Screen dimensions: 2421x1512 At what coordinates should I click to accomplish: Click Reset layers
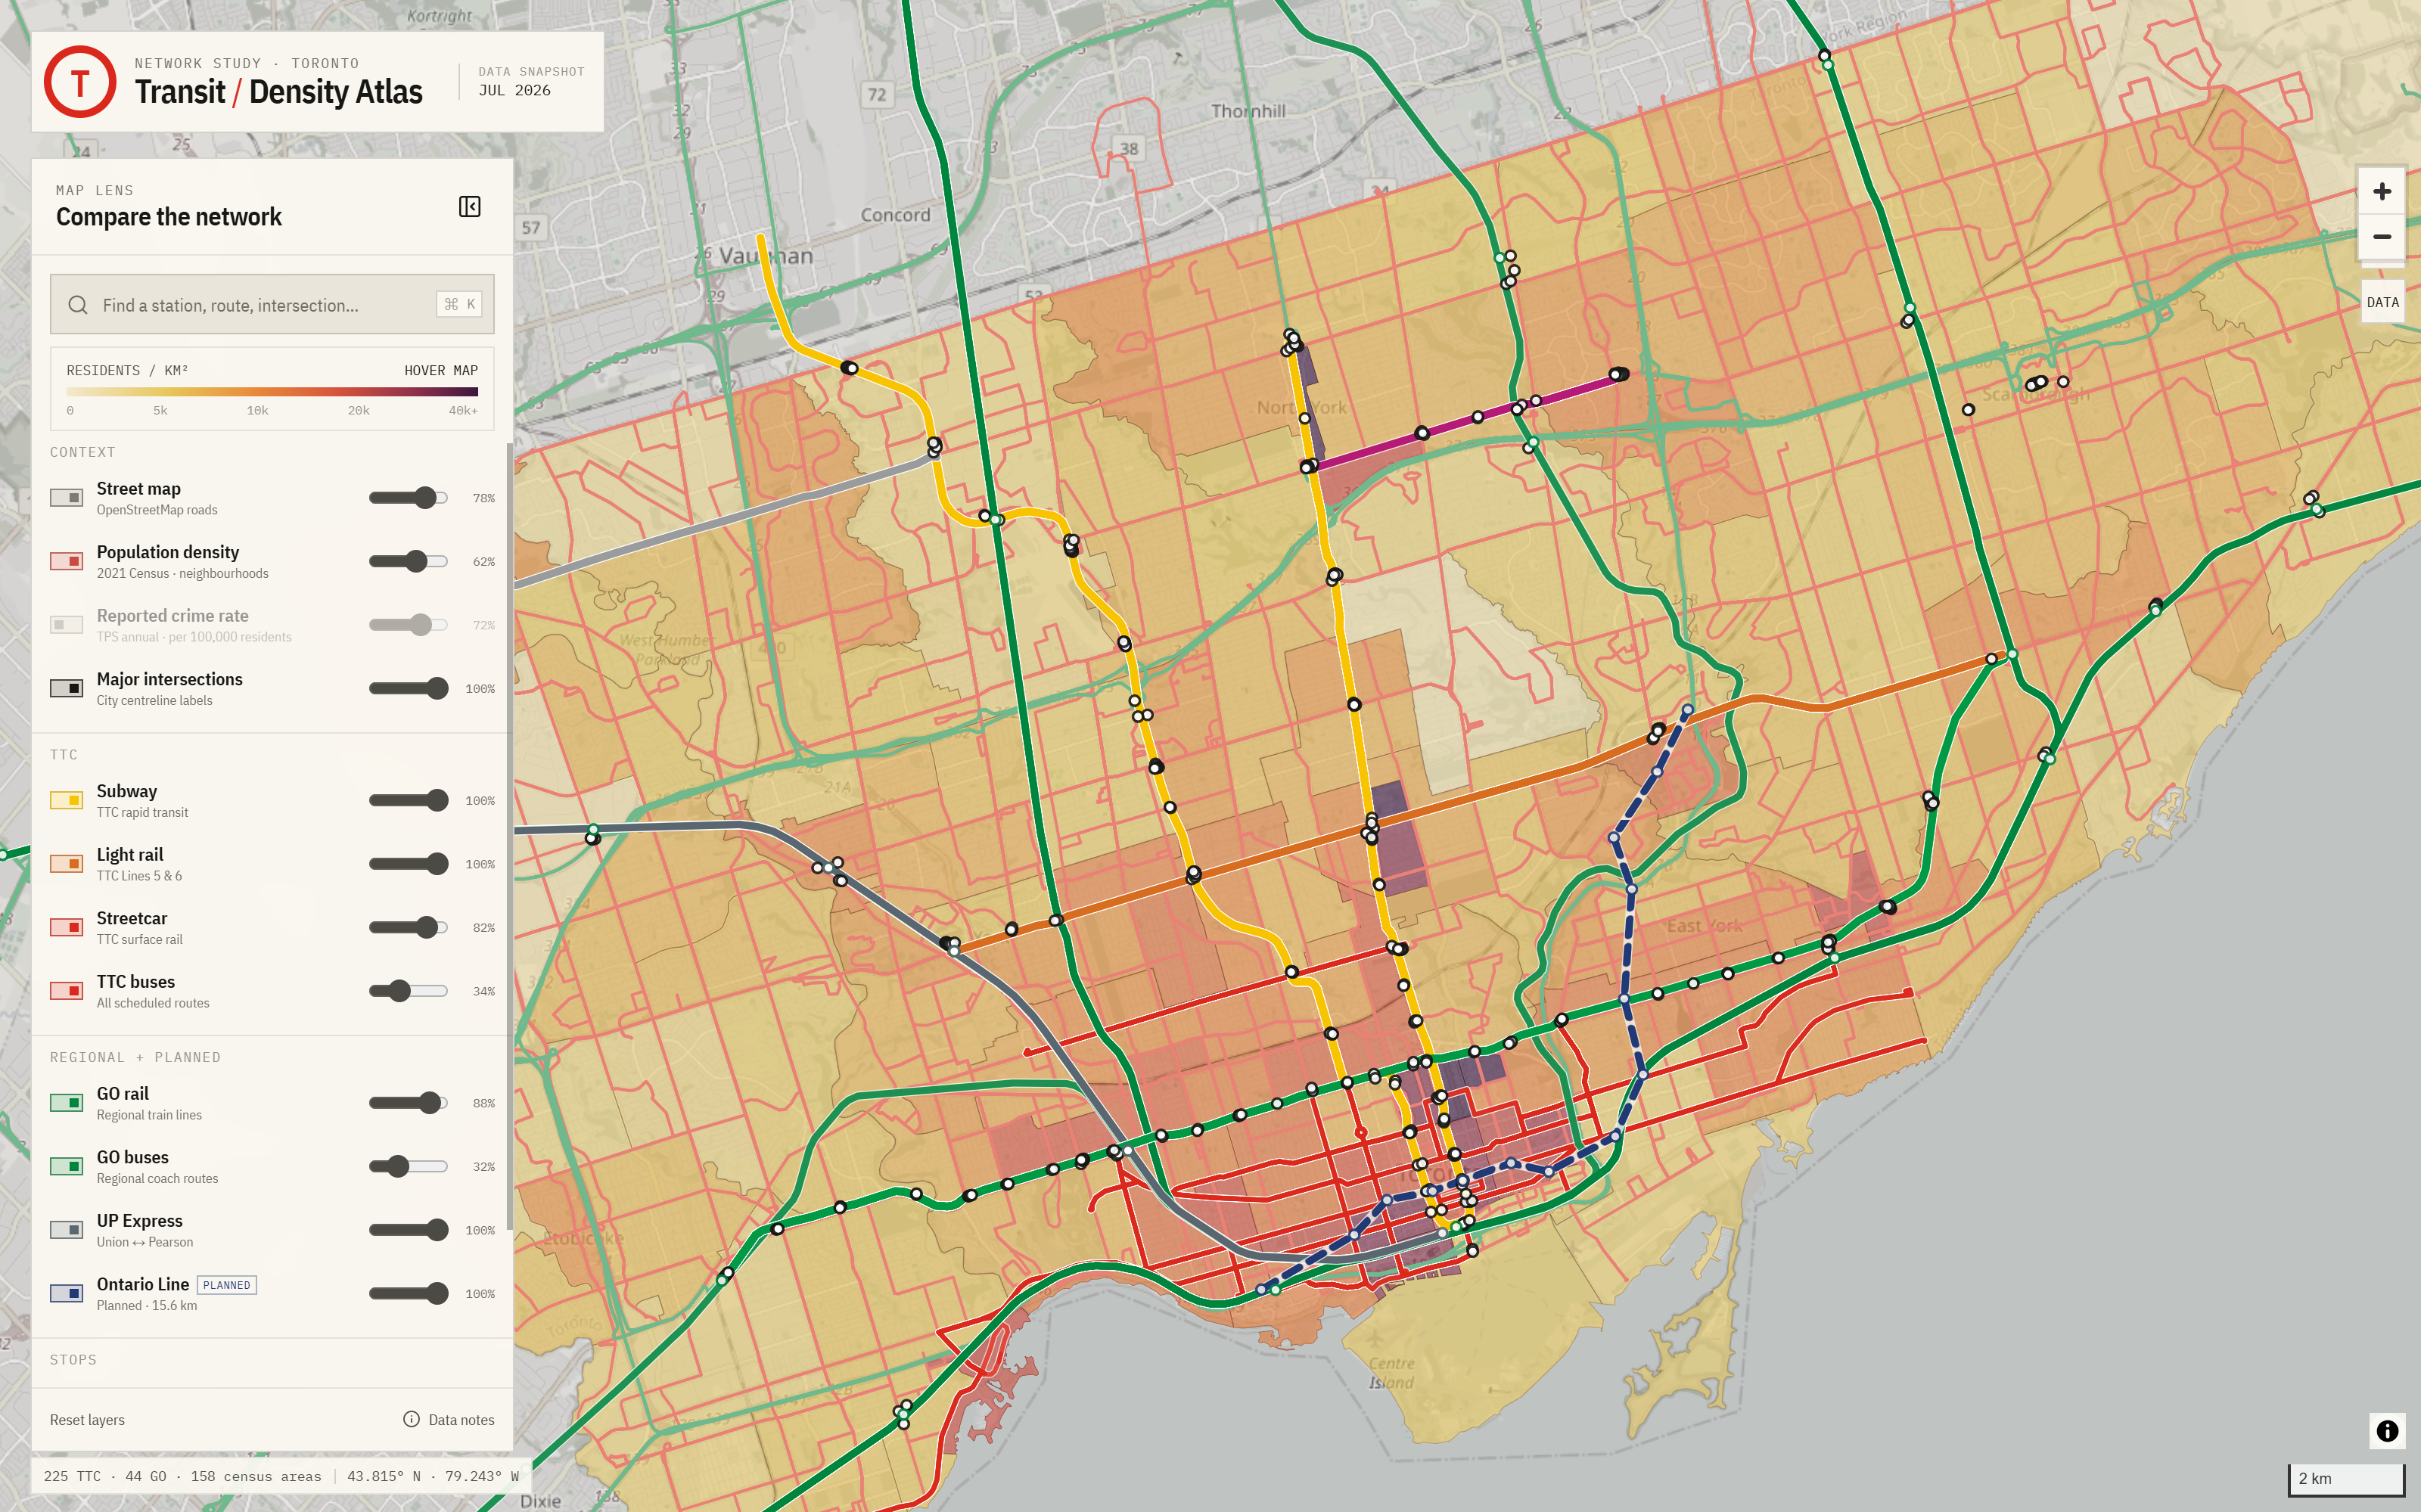[x=87, y=1420]
